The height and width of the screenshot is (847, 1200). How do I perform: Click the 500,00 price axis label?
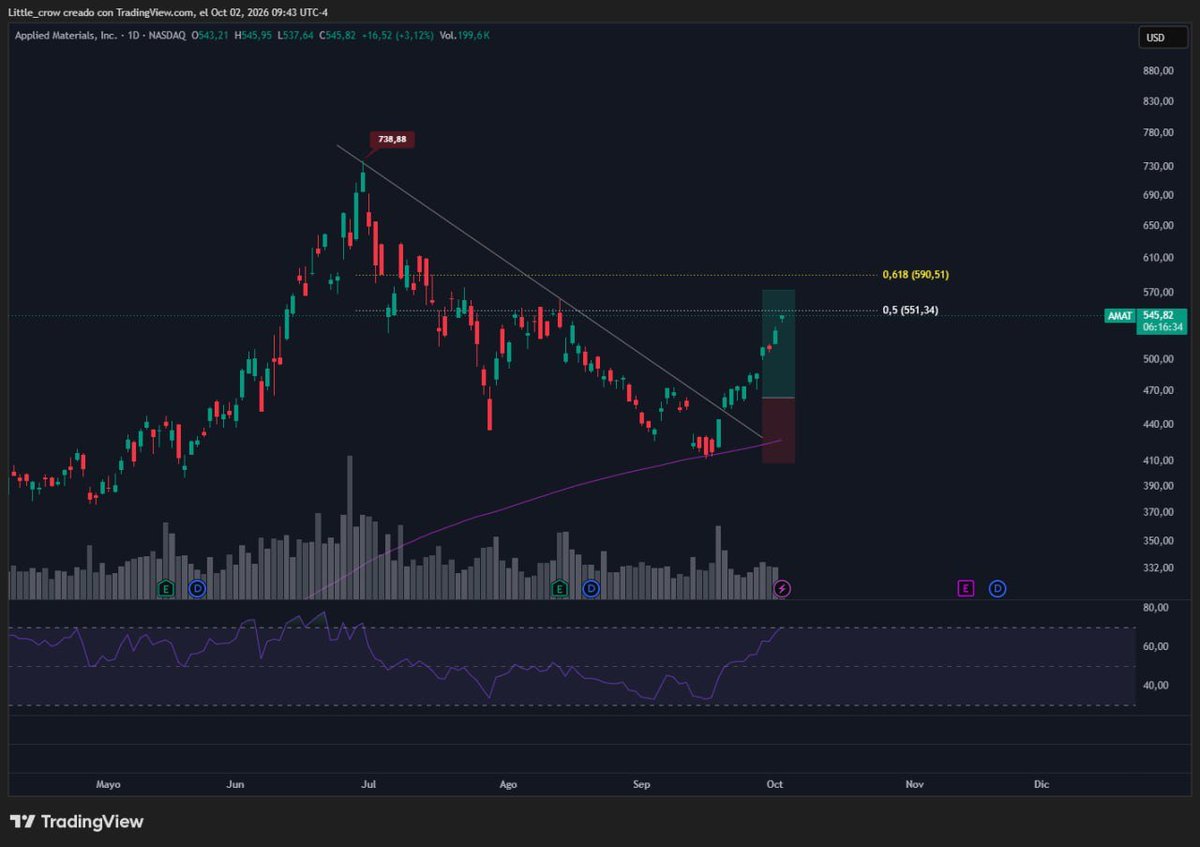click(x=1158, y=359)
